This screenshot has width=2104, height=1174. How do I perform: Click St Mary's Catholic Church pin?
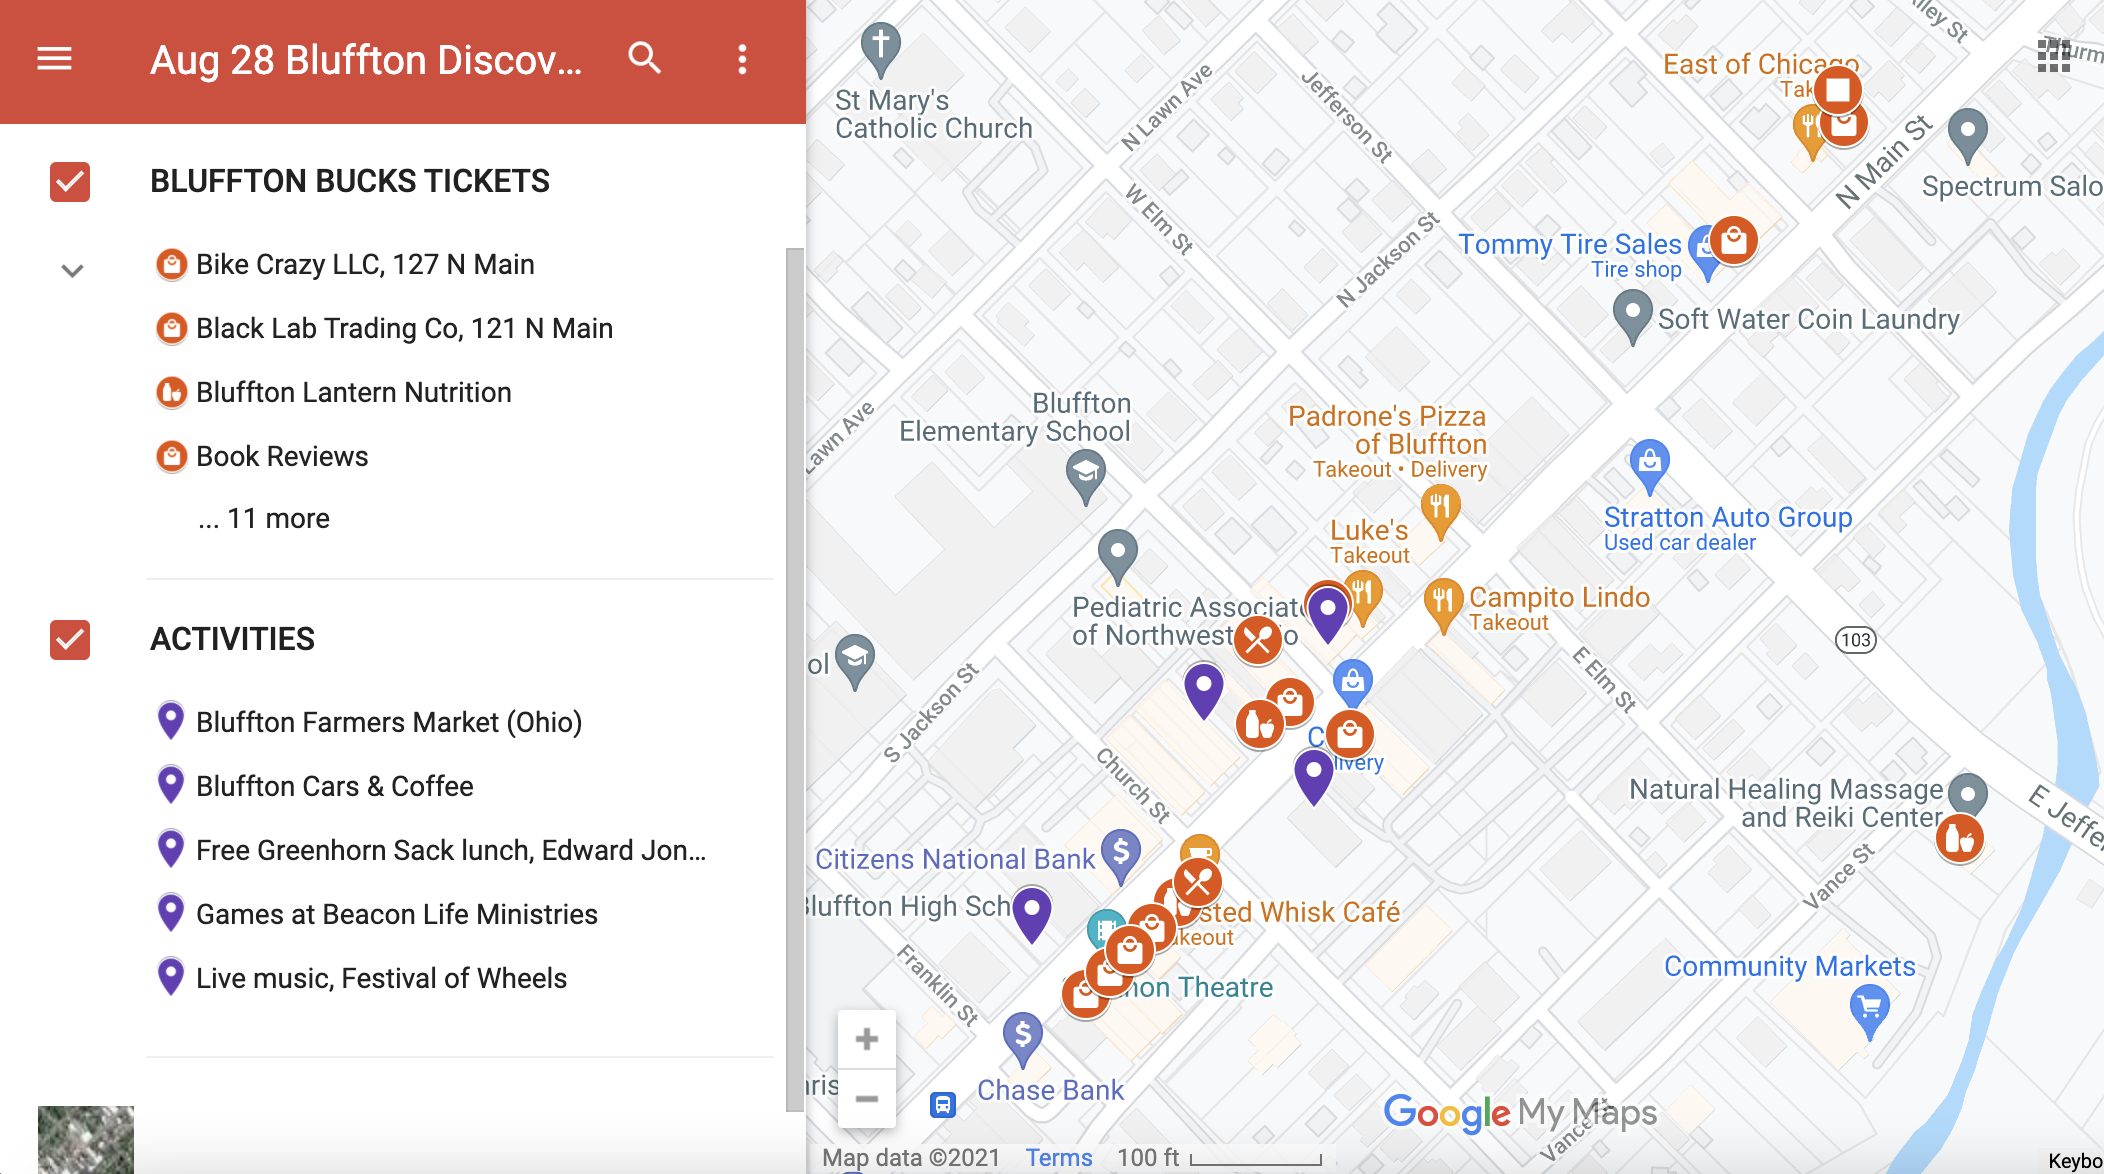881,48
